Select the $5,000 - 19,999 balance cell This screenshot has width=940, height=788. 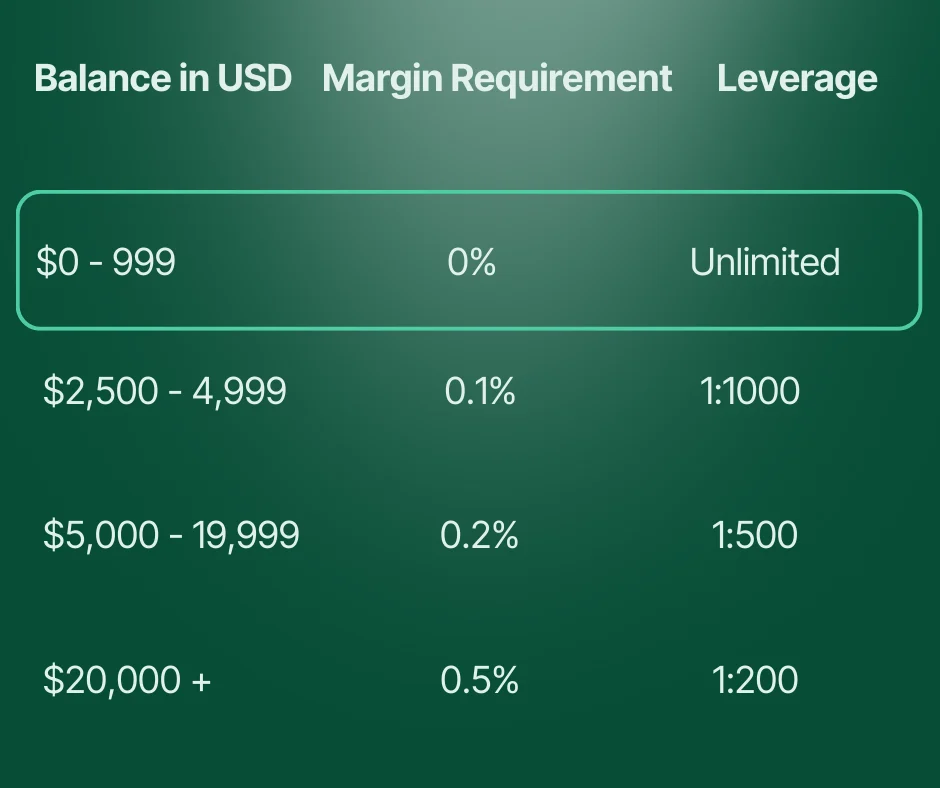[x=171, y=535]
